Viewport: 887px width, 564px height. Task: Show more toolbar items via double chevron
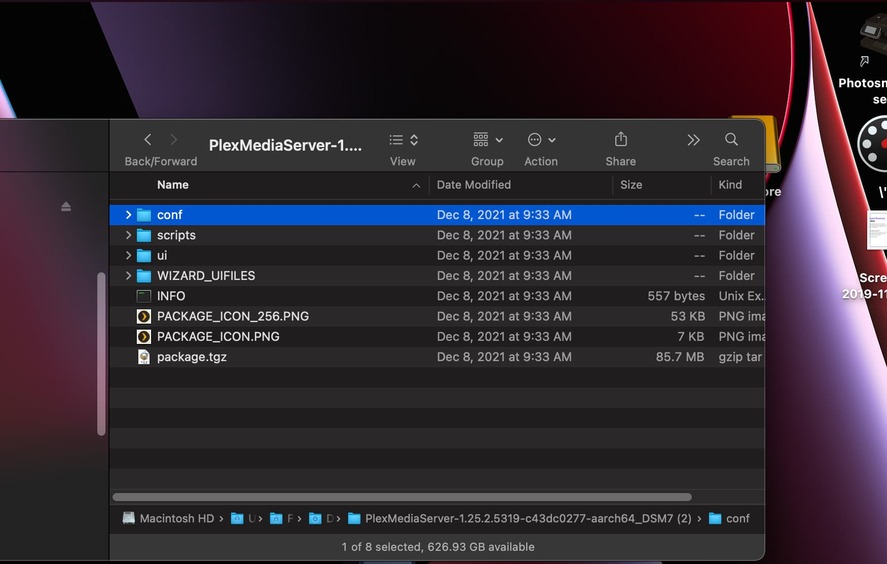pos(693,140)
